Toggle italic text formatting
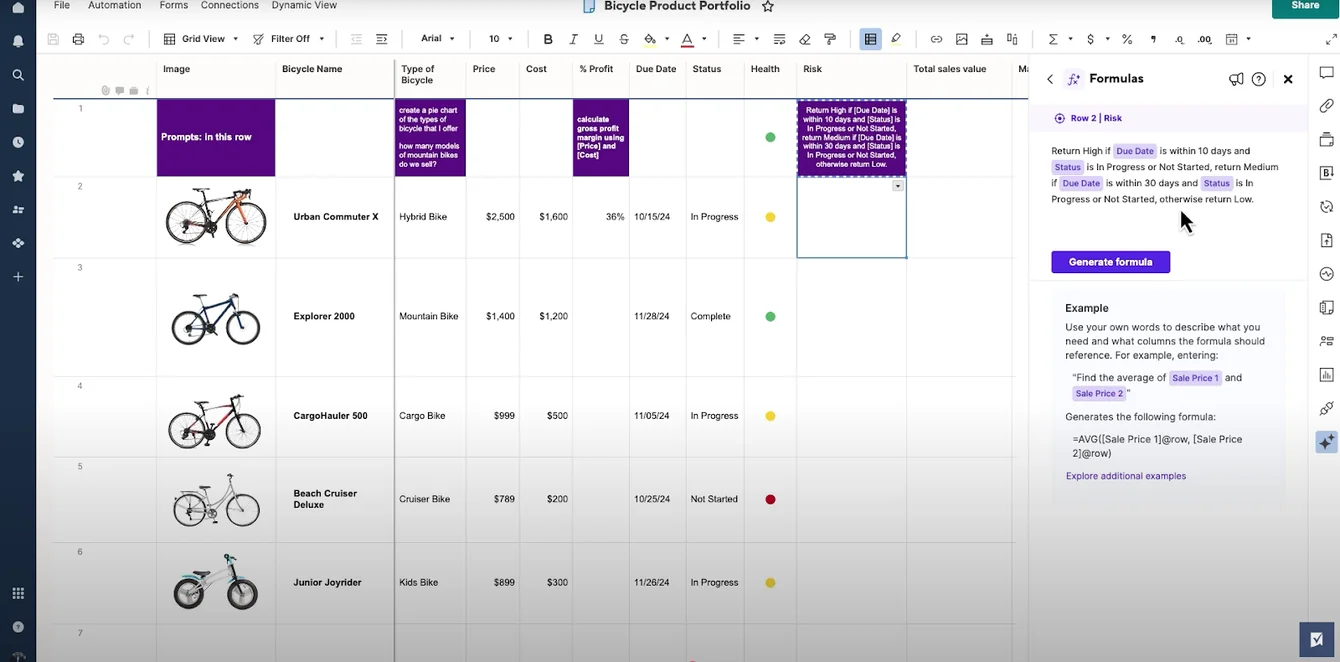Image resolution: width=1340 pixels, height=662 pixels. 573,39
